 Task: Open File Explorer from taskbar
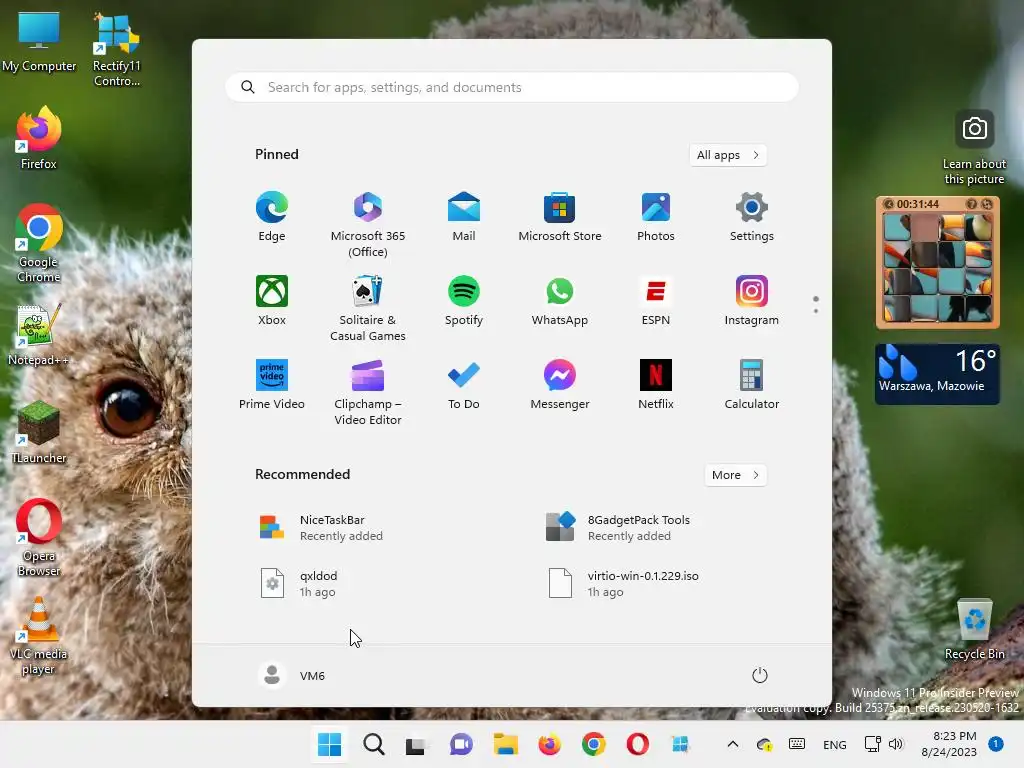tap(505, 744)
